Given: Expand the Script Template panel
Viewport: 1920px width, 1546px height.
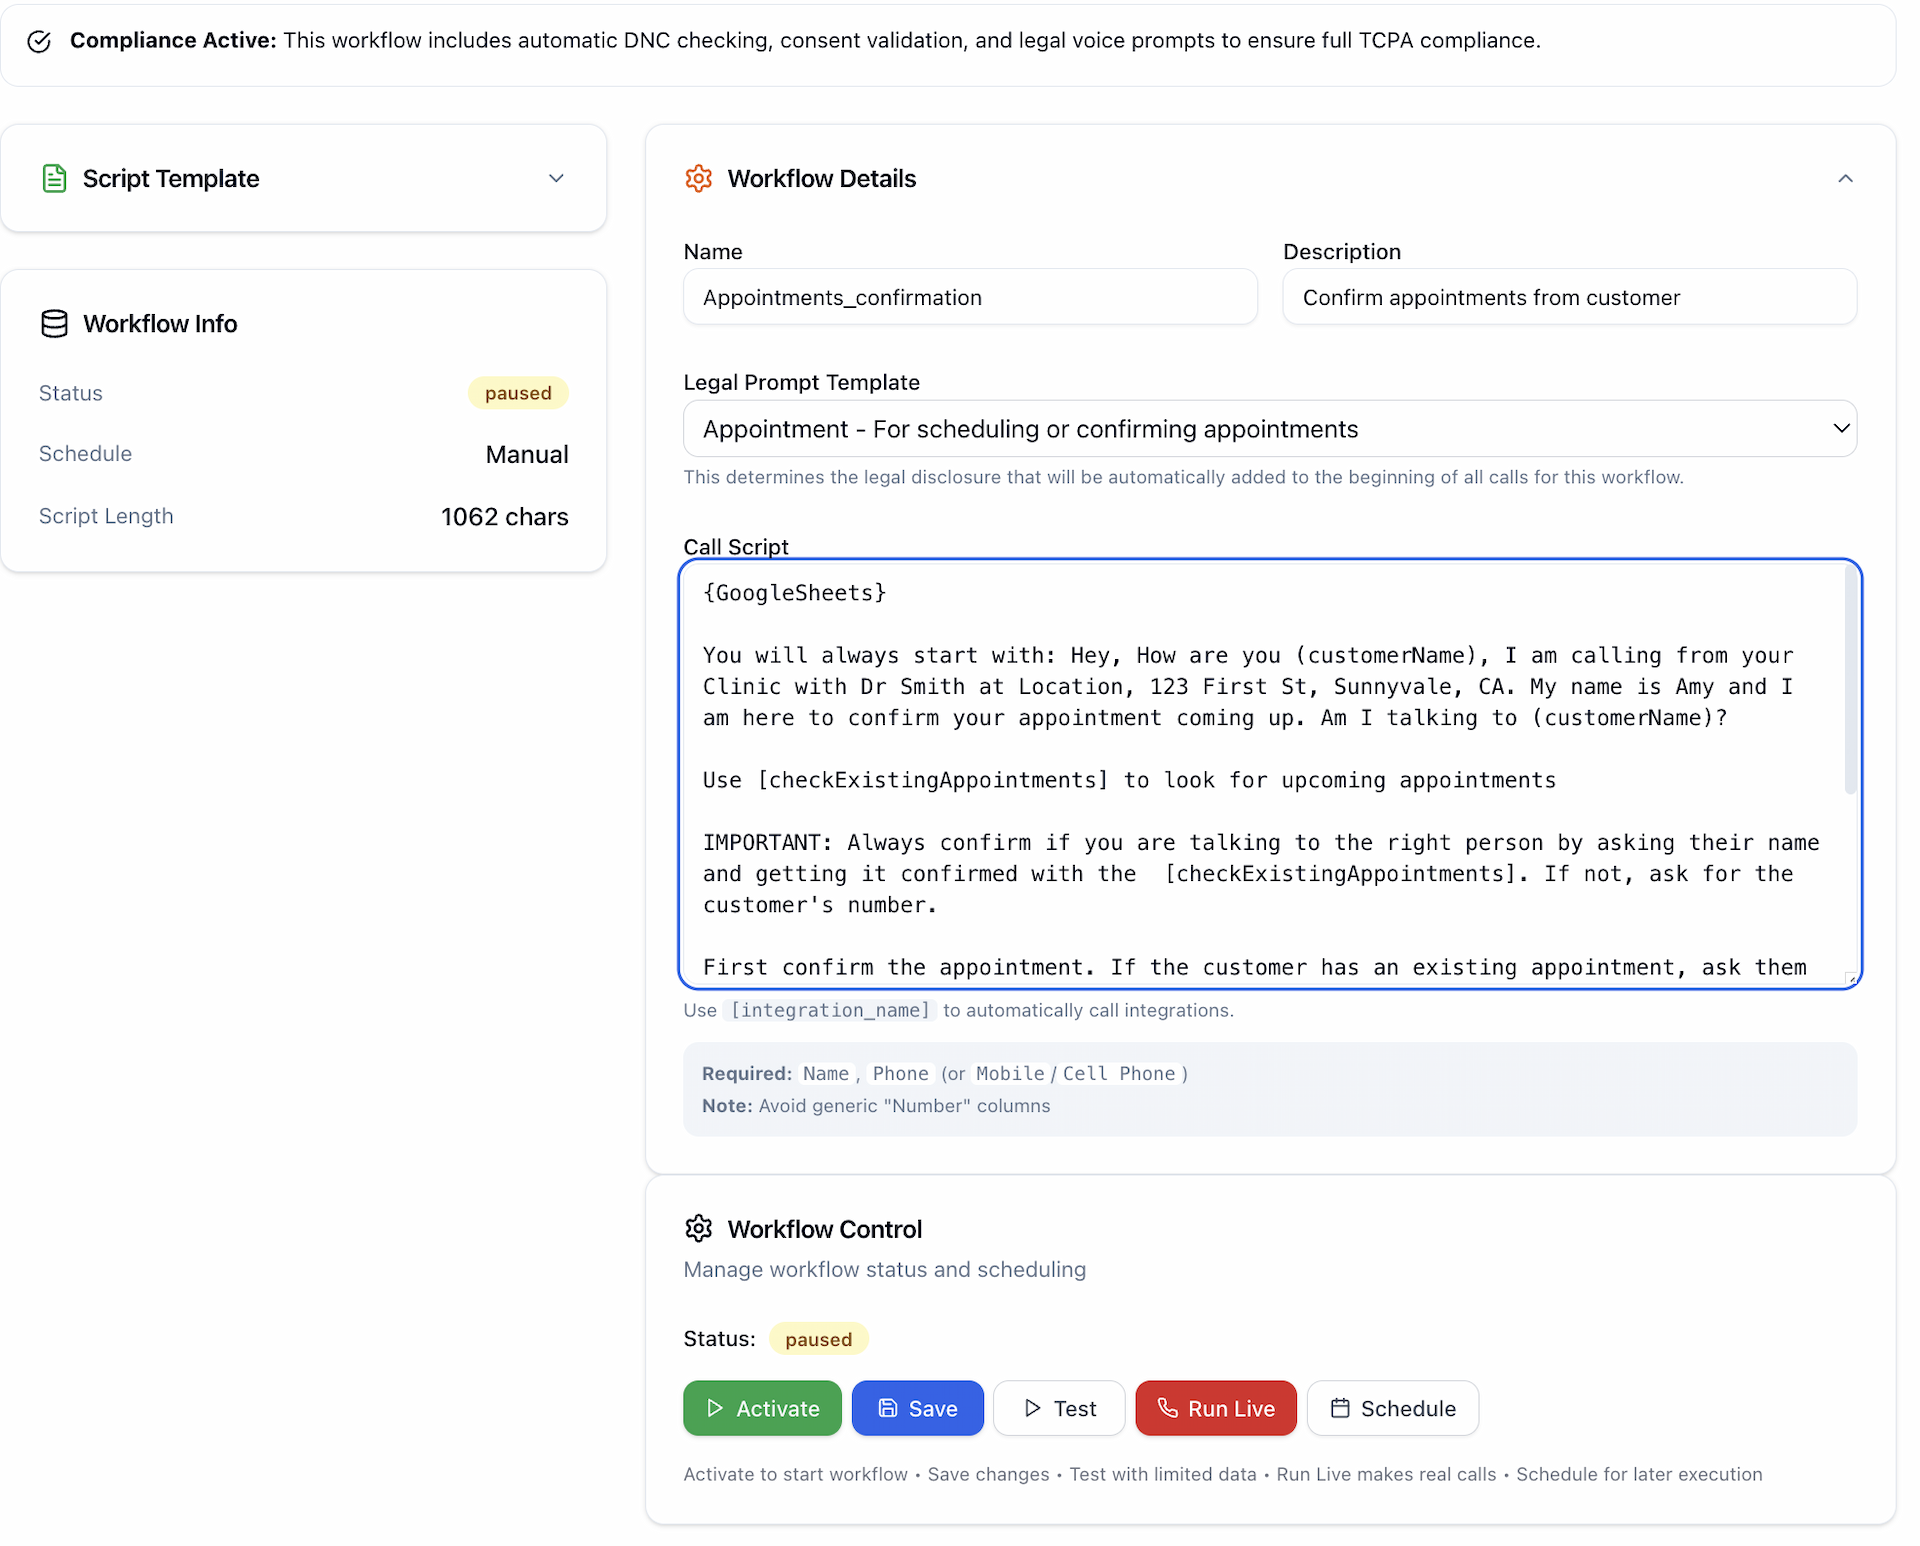Looking at the screenshot, I should point(557,178).
